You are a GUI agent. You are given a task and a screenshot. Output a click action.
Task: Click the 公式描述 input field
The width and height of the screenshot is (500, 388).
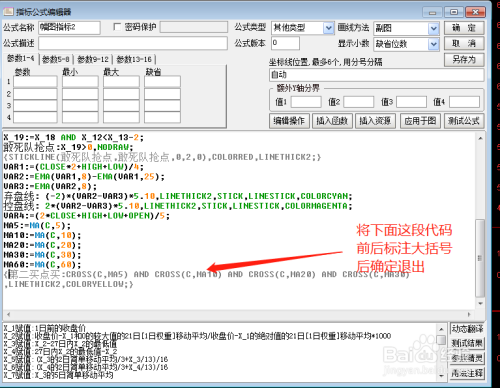point(133,43)
